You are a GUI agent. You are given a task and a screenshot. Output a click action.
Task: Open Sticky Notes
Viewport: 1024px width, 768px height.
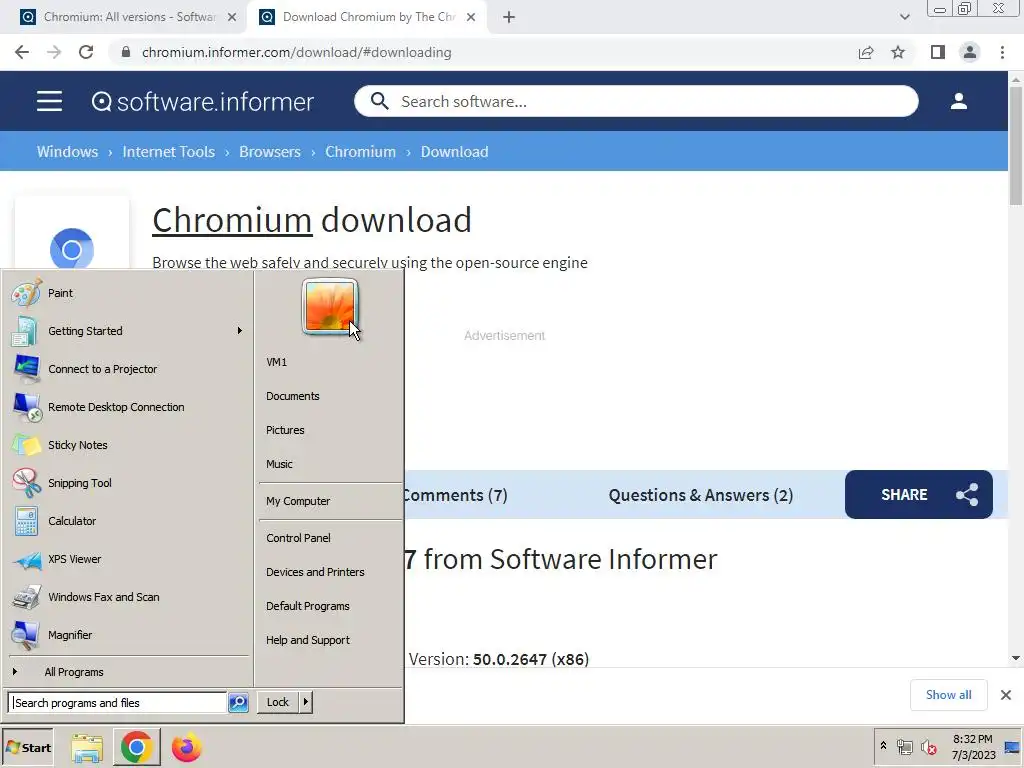click(x=78, y=445)
